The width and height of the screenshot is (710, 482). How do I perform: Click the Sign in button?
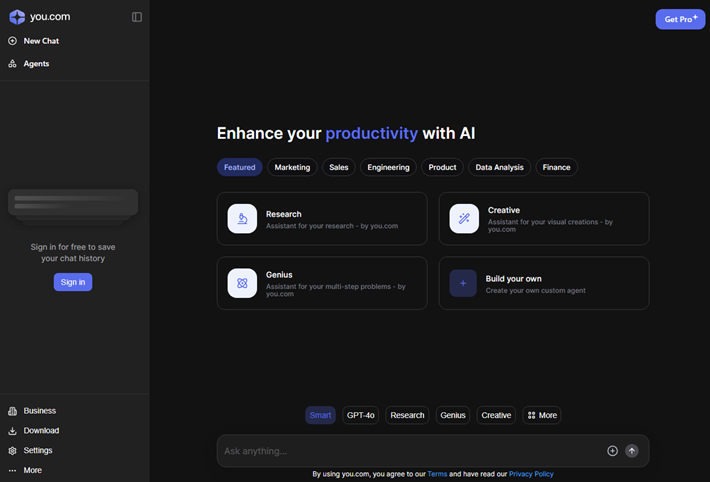(73, 282)
